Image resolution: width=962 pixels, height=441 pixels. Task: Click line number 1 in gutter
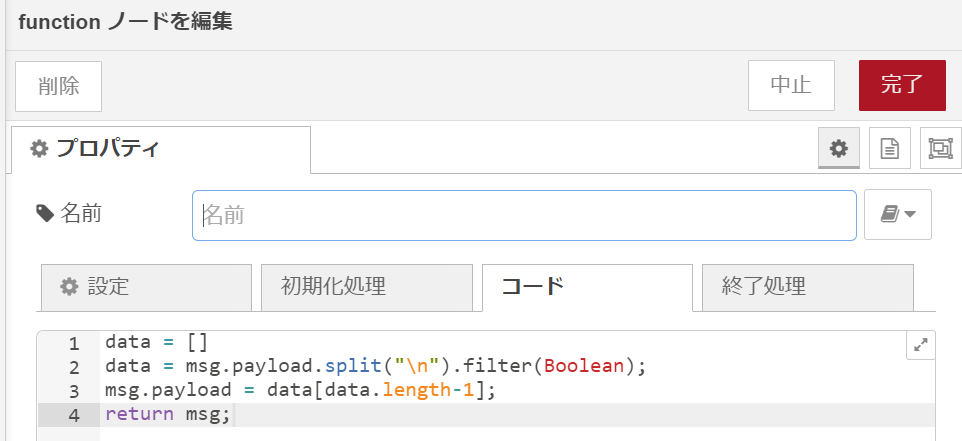pyautogui.click(x=74, y=343)
